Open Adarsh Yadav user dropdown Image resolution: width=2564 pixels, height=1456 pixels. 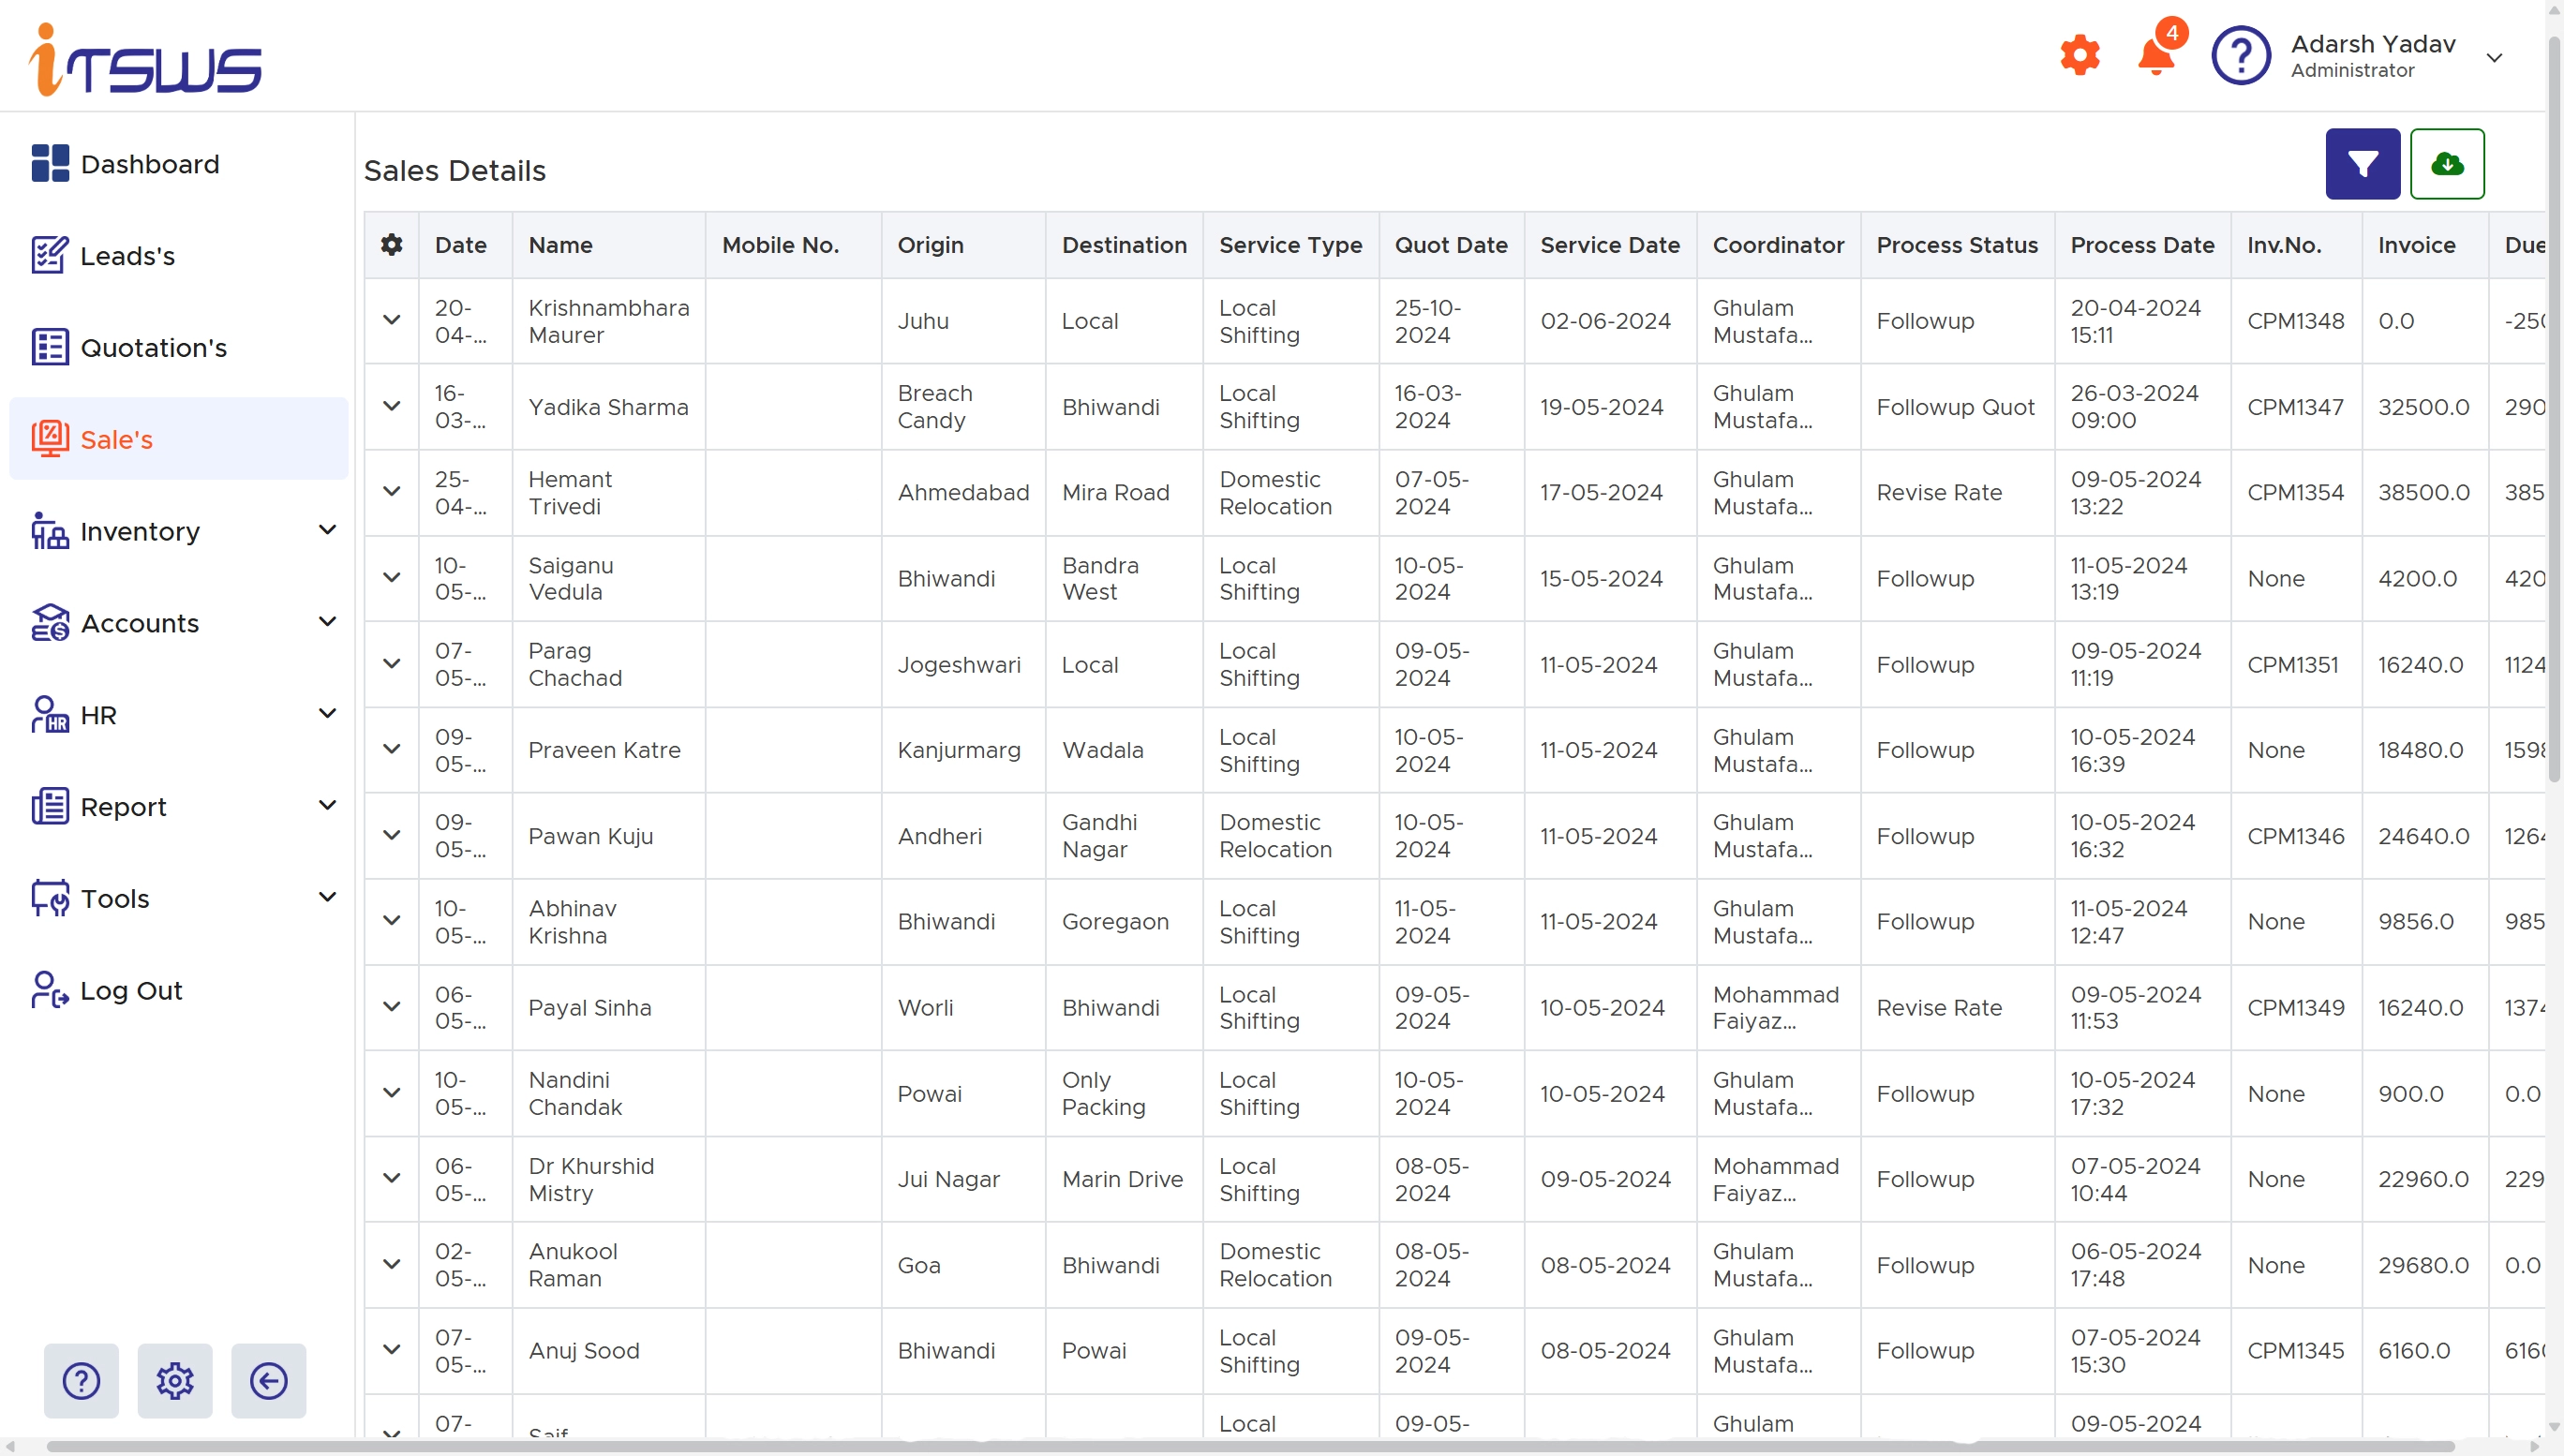tap(2492, 57)
